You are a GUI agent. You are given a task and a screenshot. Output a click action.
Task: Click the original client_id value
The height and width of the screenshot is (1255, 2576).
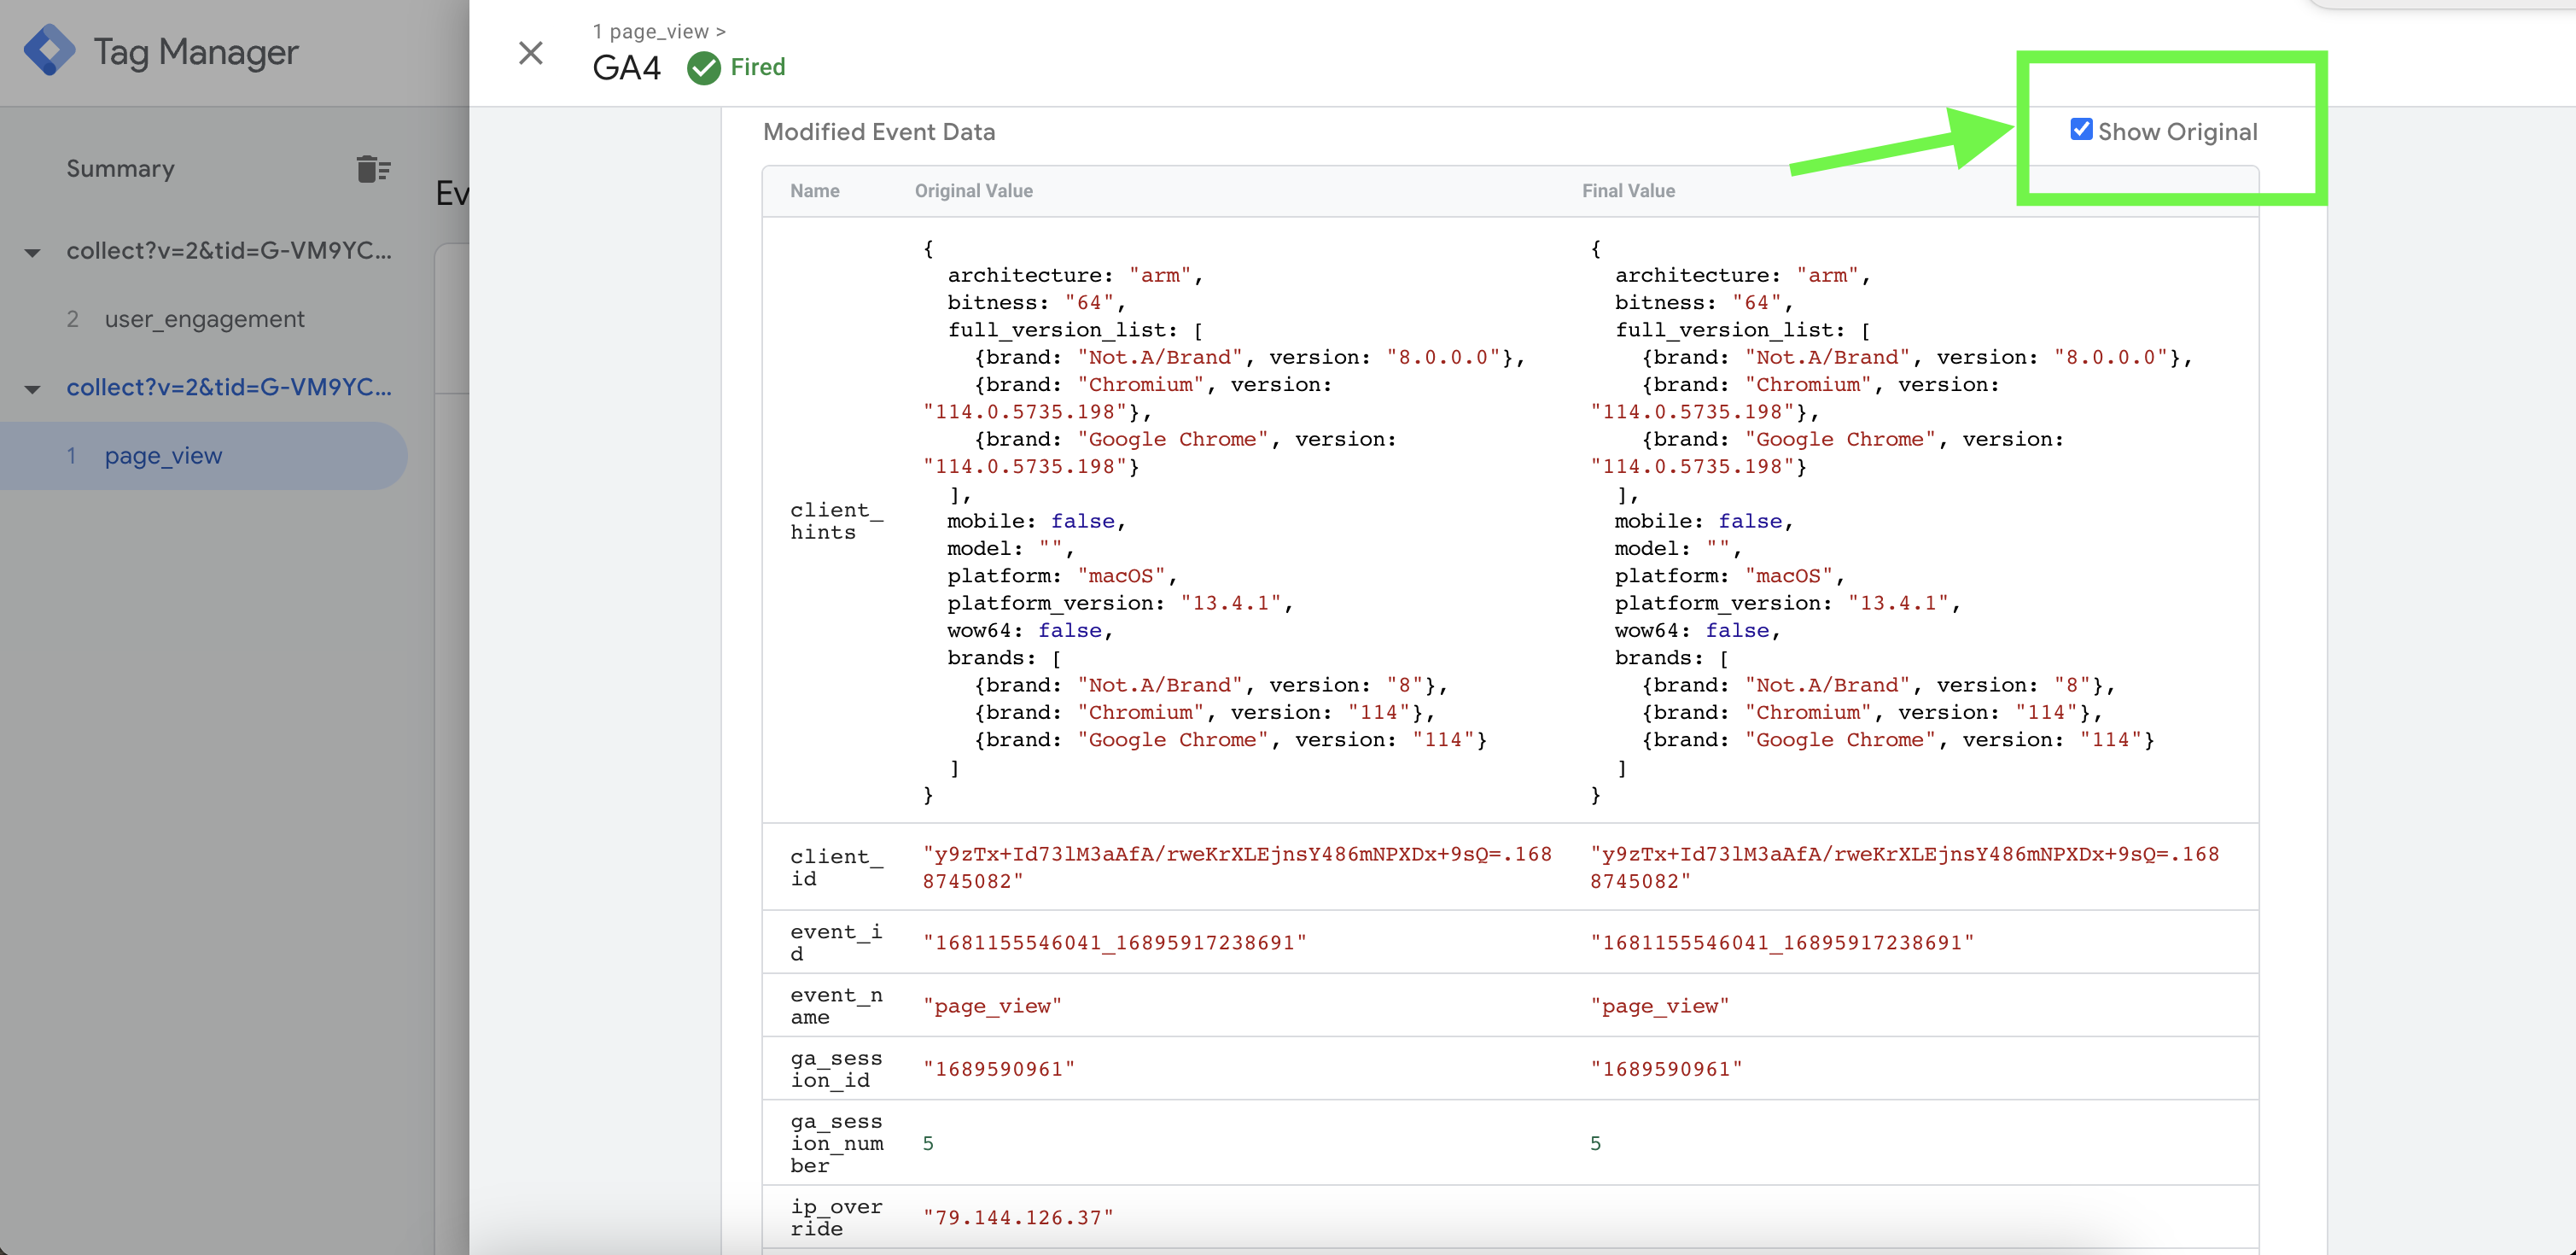(x=1238, y=867)
